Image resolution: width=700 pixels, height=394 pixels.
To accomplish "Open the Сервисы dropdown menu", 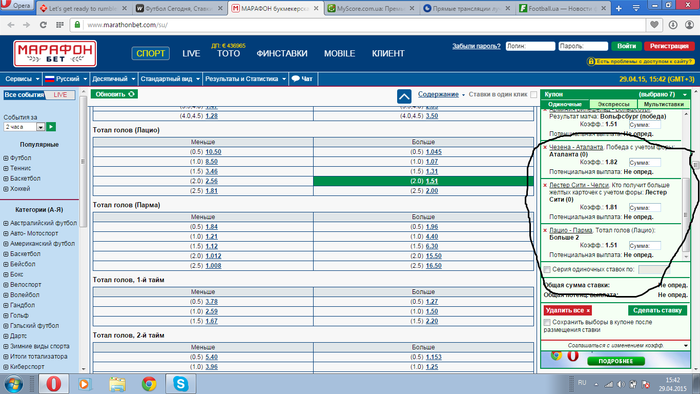I will pyautogui.click(x=22, y=79).
